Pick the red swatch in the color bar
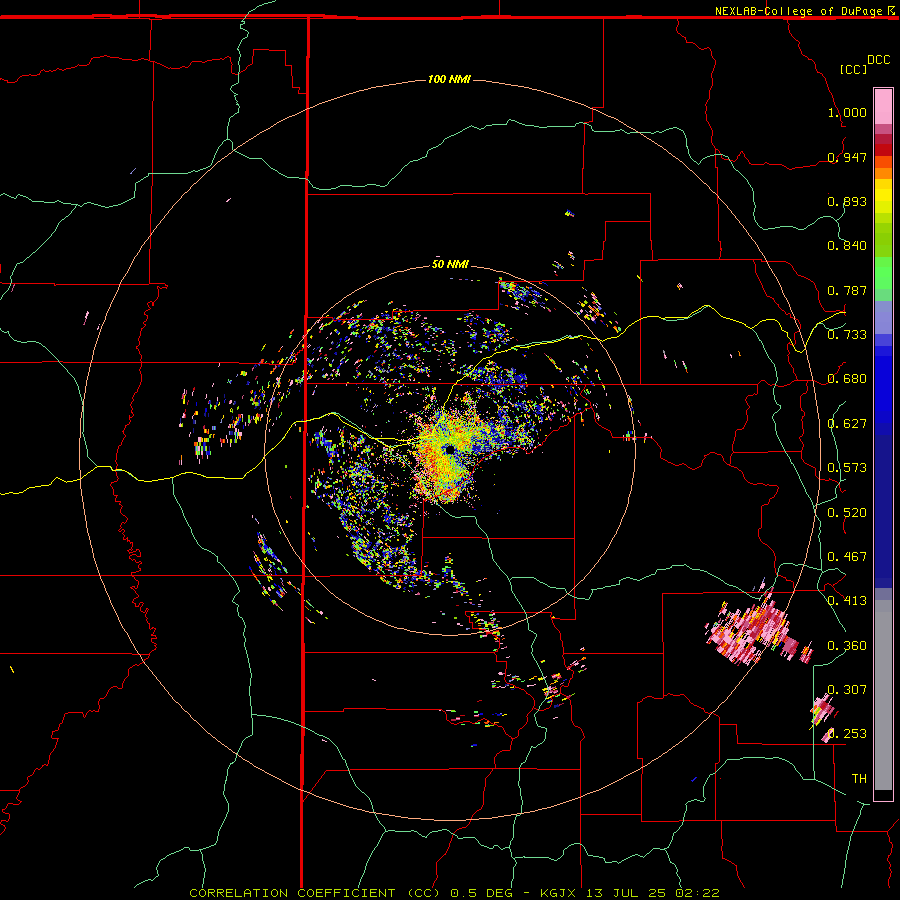 (883, 149)
